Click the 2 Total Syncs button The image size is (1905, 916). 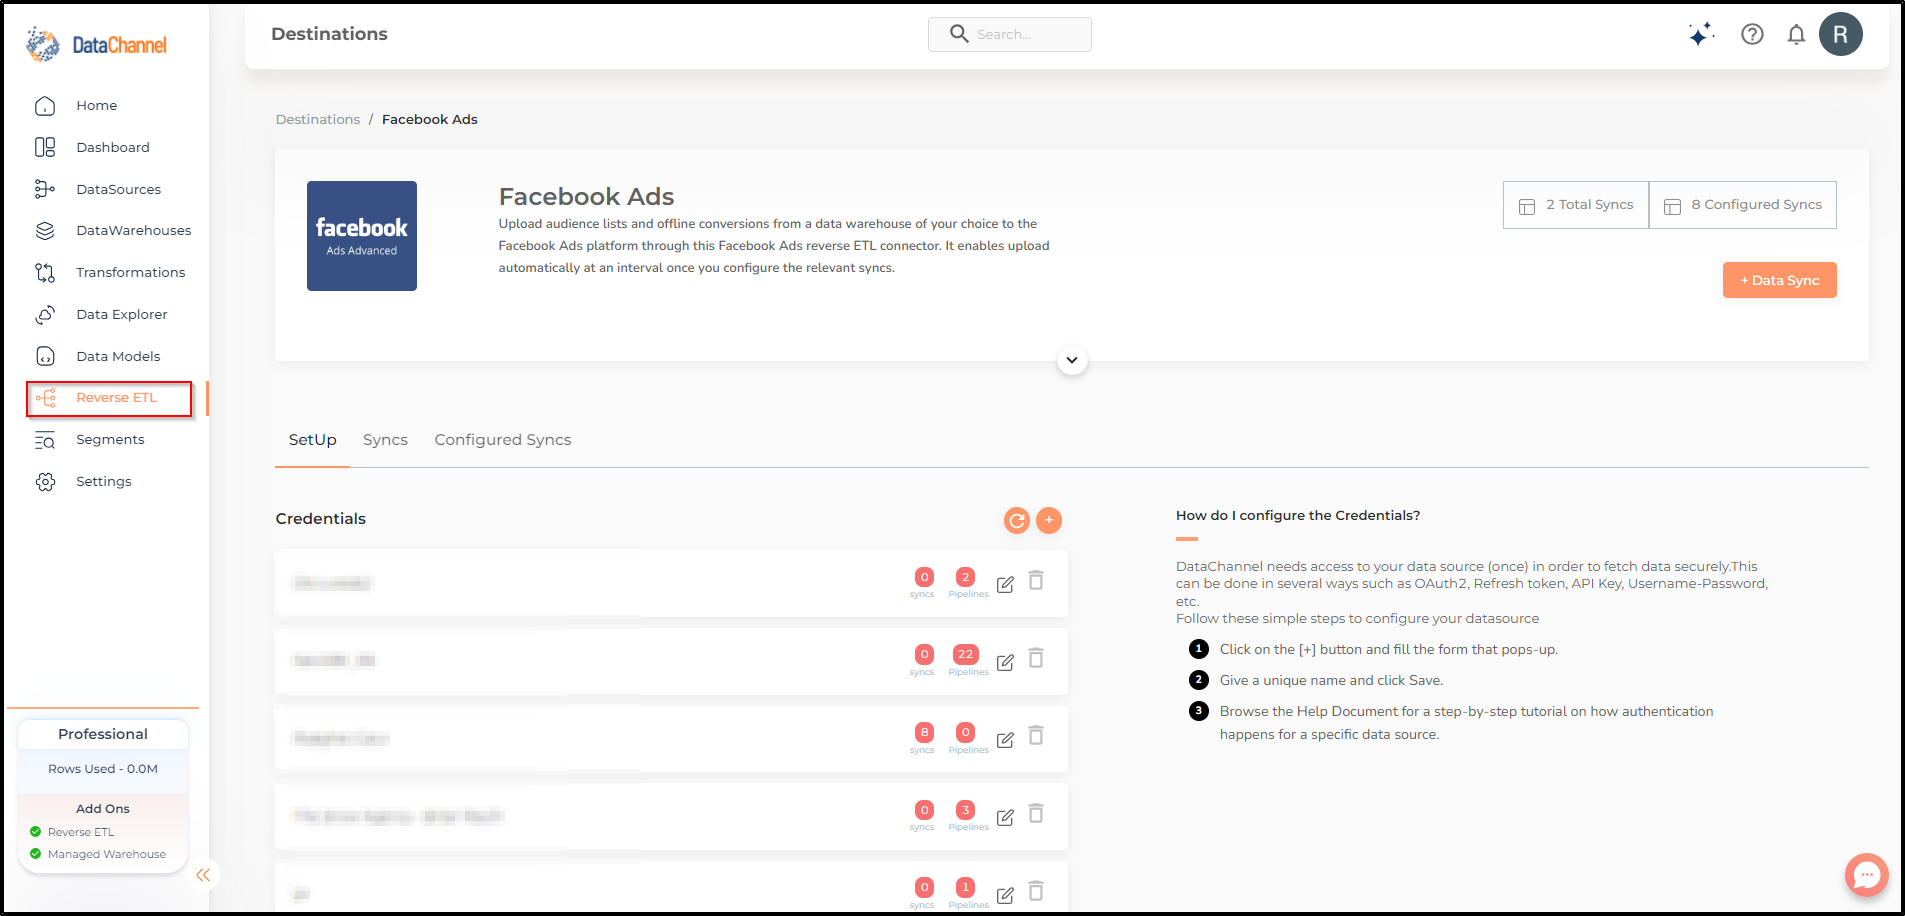pyautogui.click(x=1576, y=205)
